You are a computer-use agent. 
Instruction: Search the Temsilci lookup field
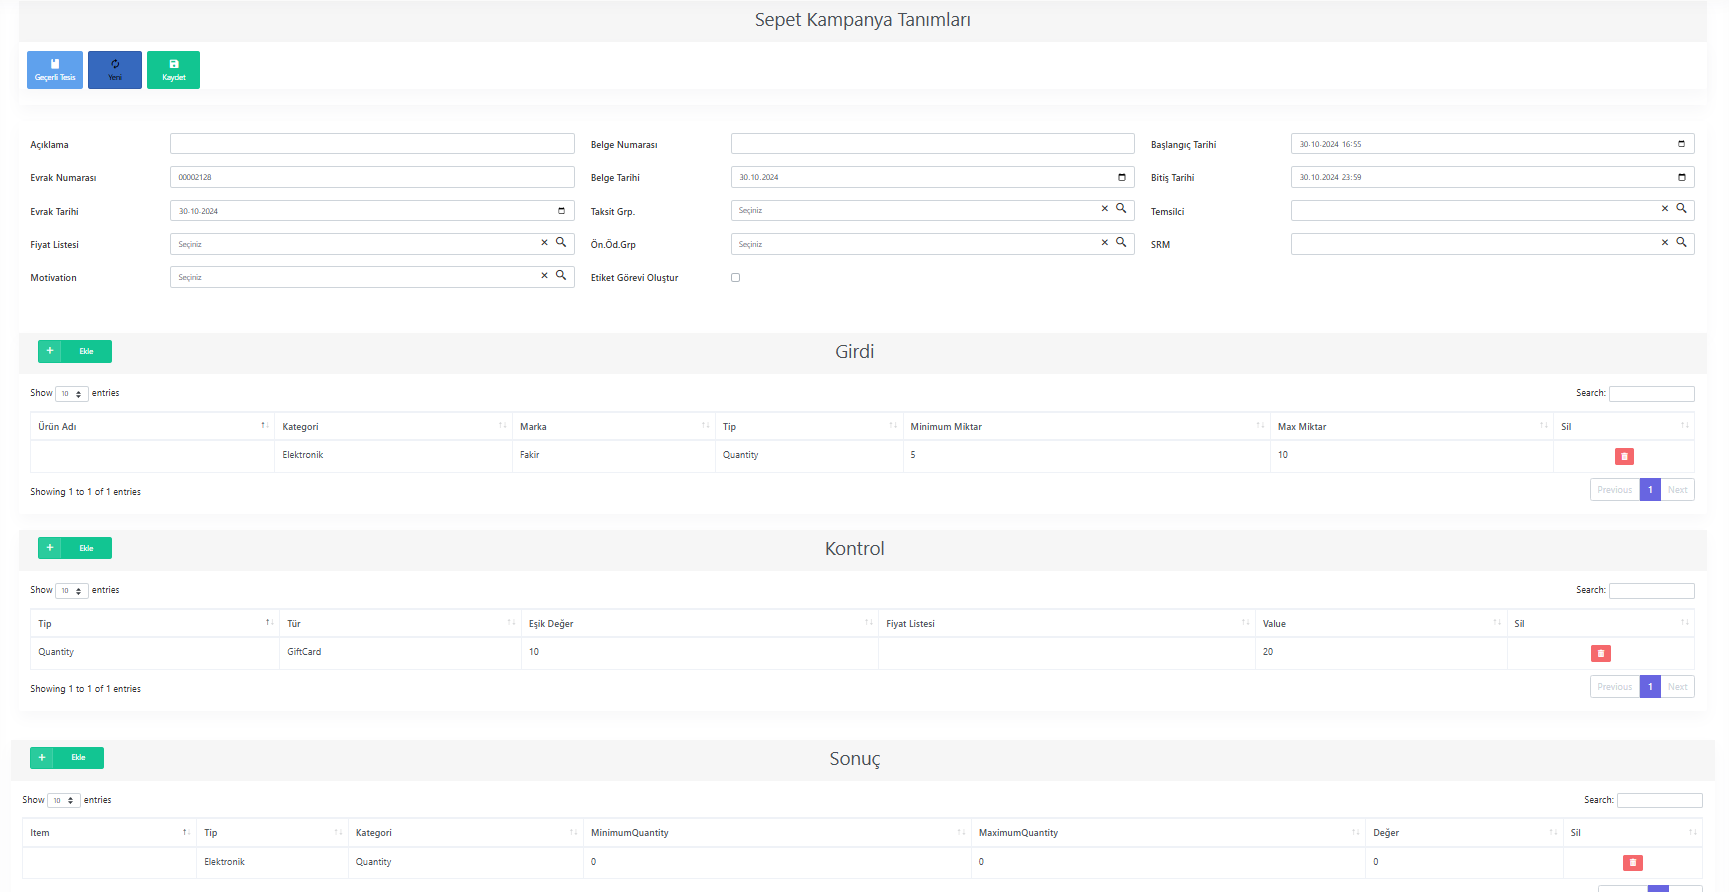1681,209
